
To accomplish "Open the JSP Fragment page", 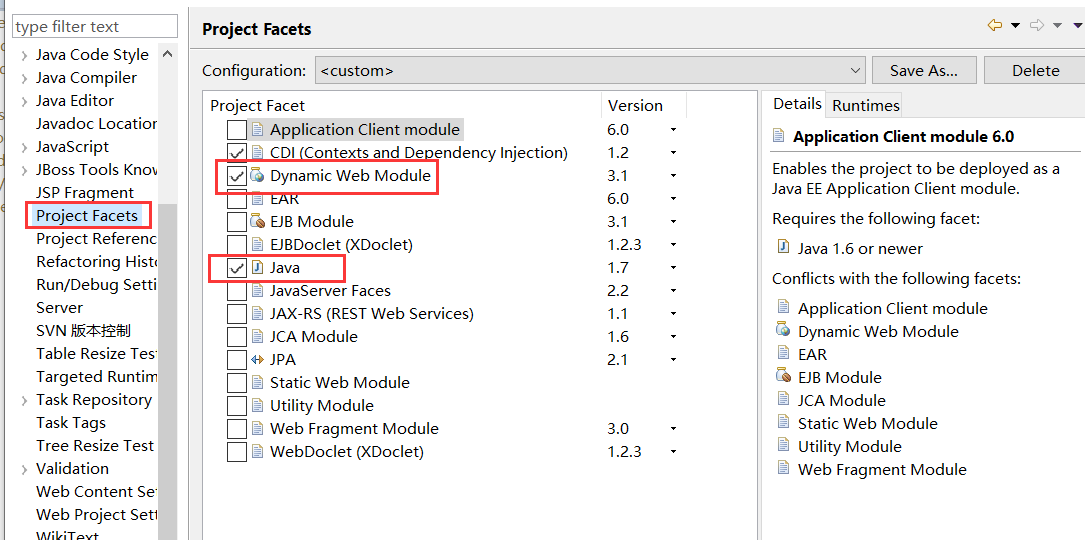I will pos(84,192).
